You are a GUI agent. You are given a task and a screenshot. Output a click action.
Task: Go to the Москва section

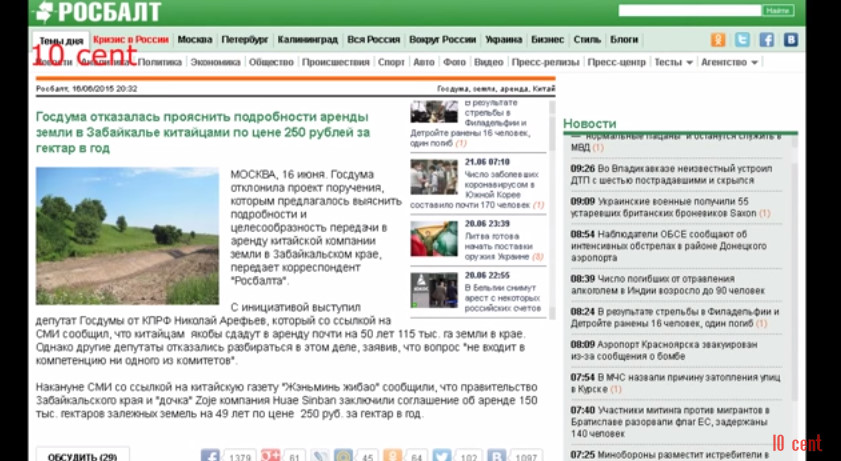pos(195,40)
